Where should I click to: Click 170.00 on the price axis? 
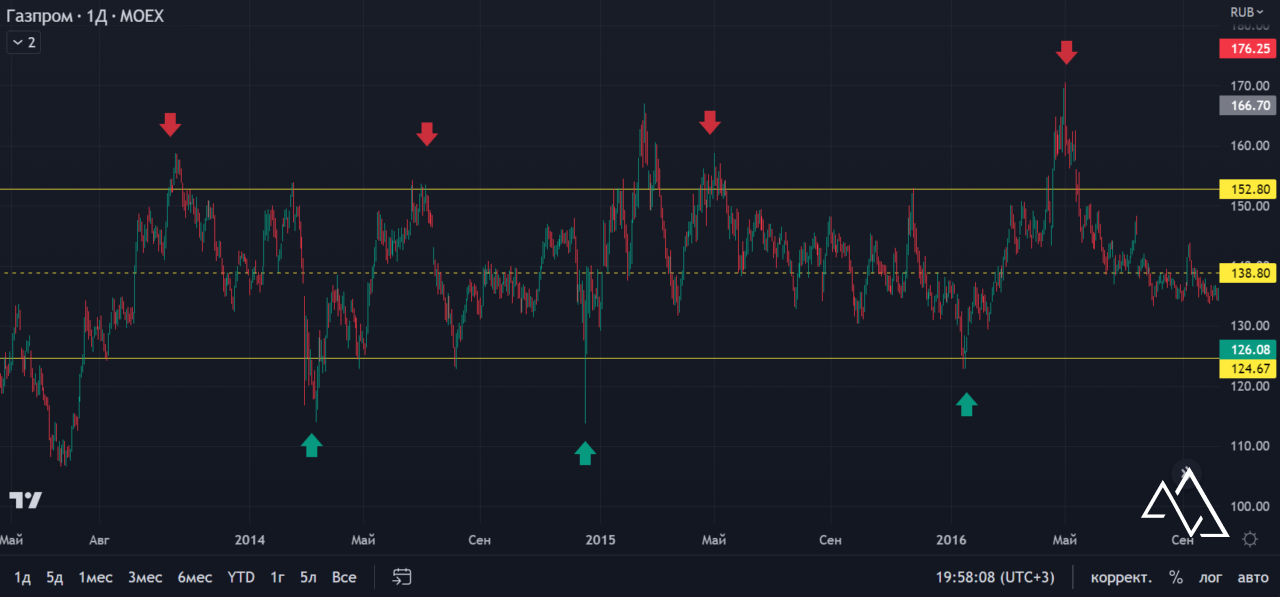click(1248, 86)
